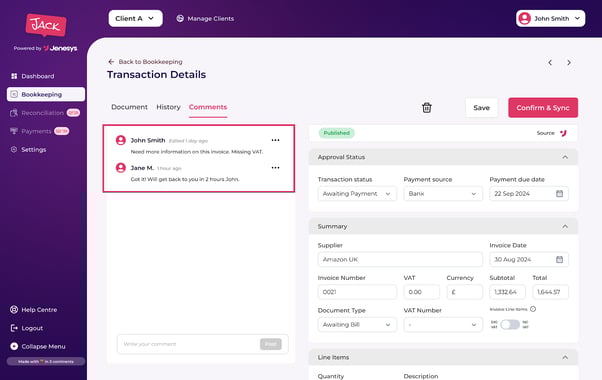Viewport: 602px width, 380px height.
Task: Open Settings from the sidebar
Action: click(x=28, y=150)
